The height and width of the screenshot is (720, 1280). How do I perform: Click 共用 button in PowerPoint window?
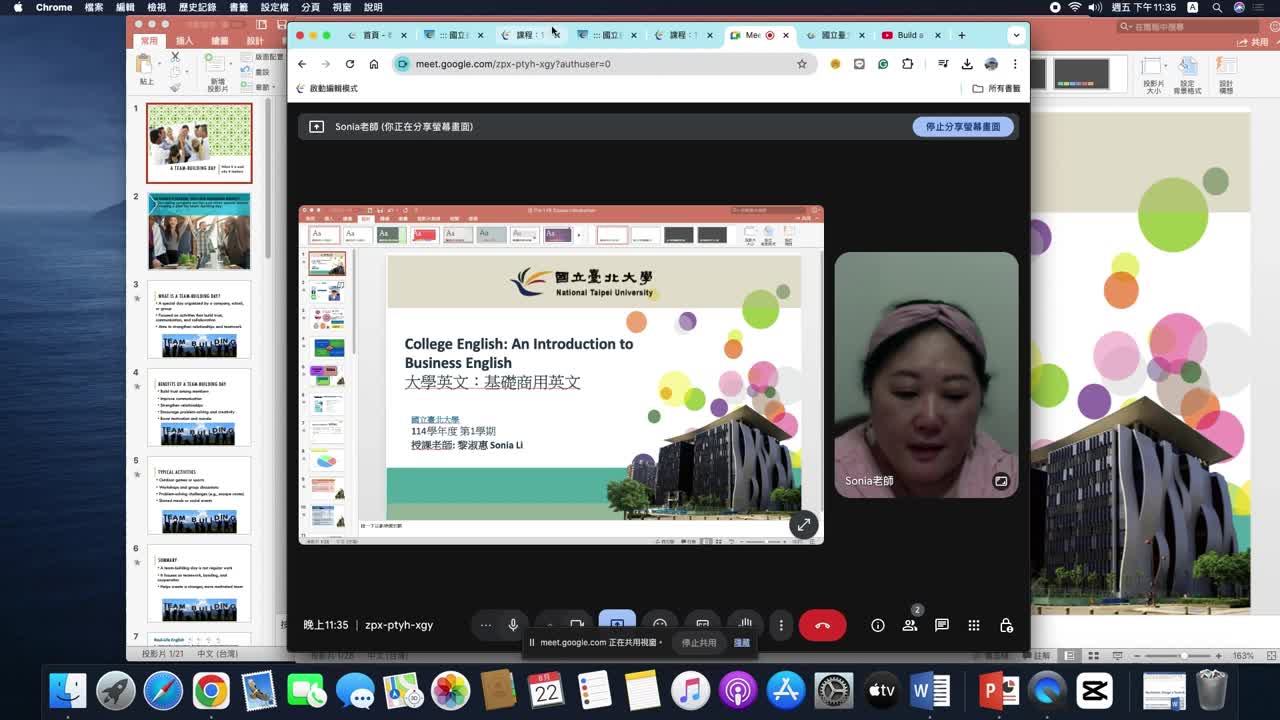tap(1251, 42)
